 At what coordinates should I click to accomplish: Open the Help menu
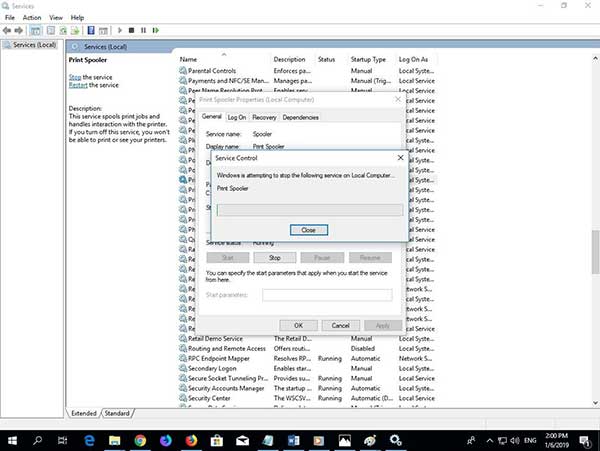[77, 18]
